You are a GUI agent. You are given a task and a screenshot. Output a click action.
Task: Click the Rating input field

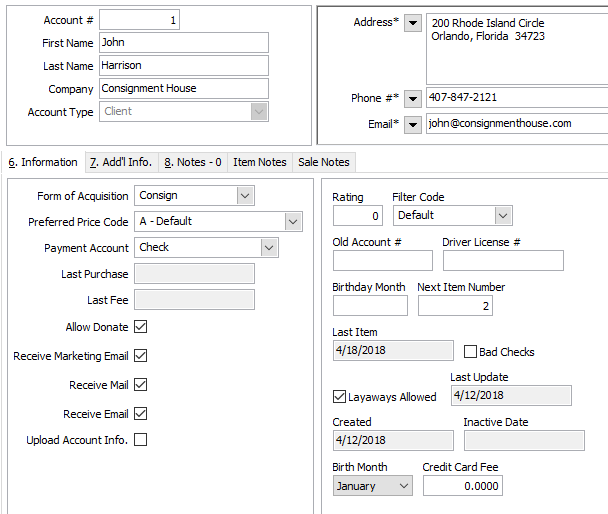358,216
